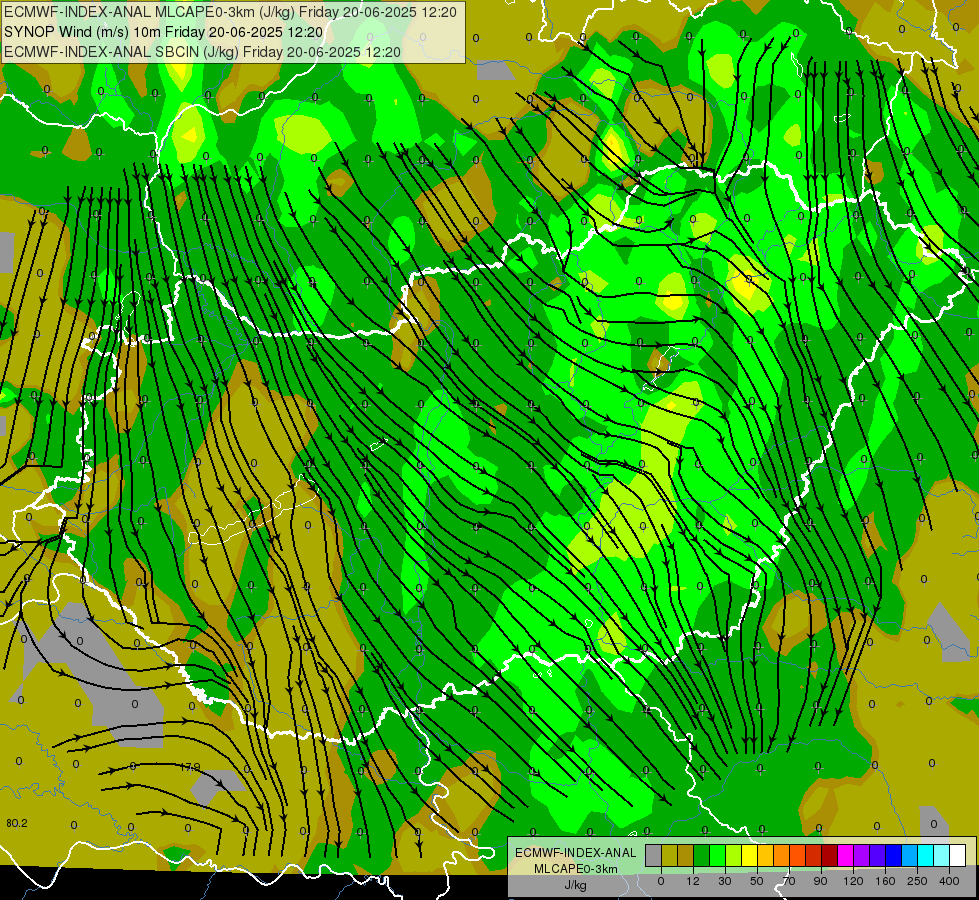979x900 pixels.
Task: Click the legend title 'MLCAPE0-3km'
Action: 575,869
